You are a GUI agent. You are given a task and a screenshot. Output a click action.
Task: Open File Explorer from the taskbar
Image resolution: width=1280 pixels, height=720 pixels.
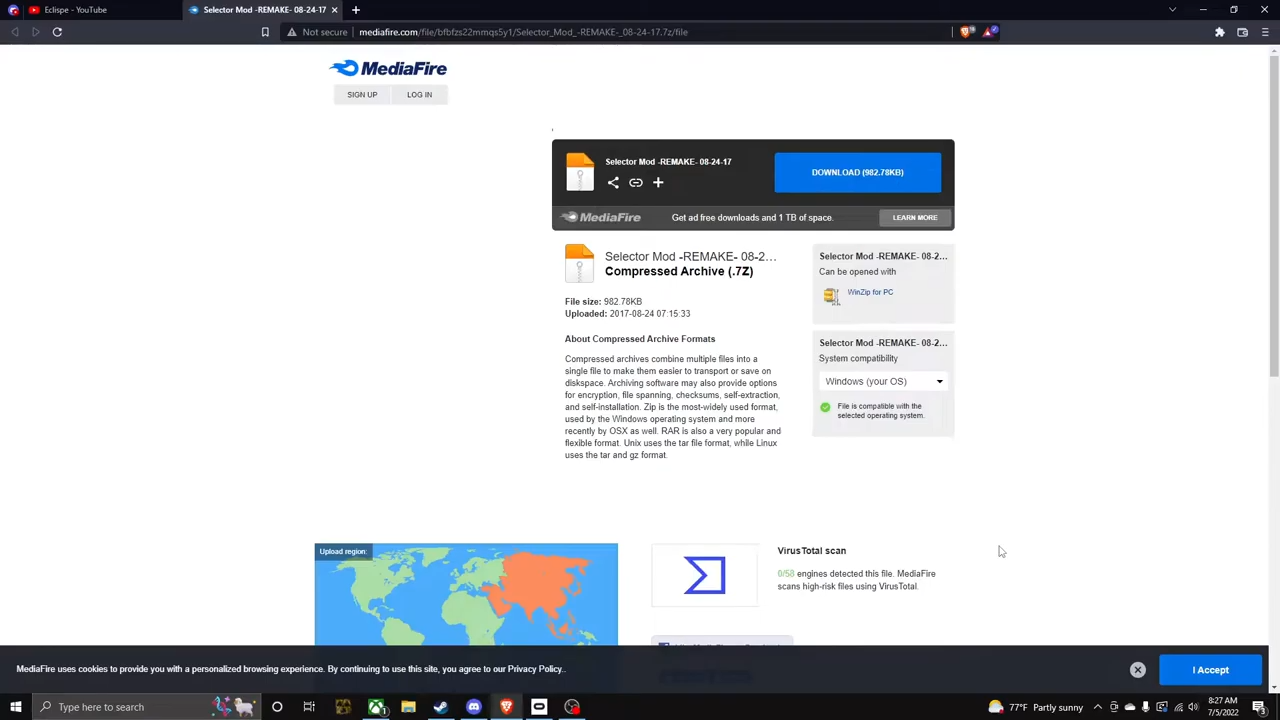click(408, 707)
